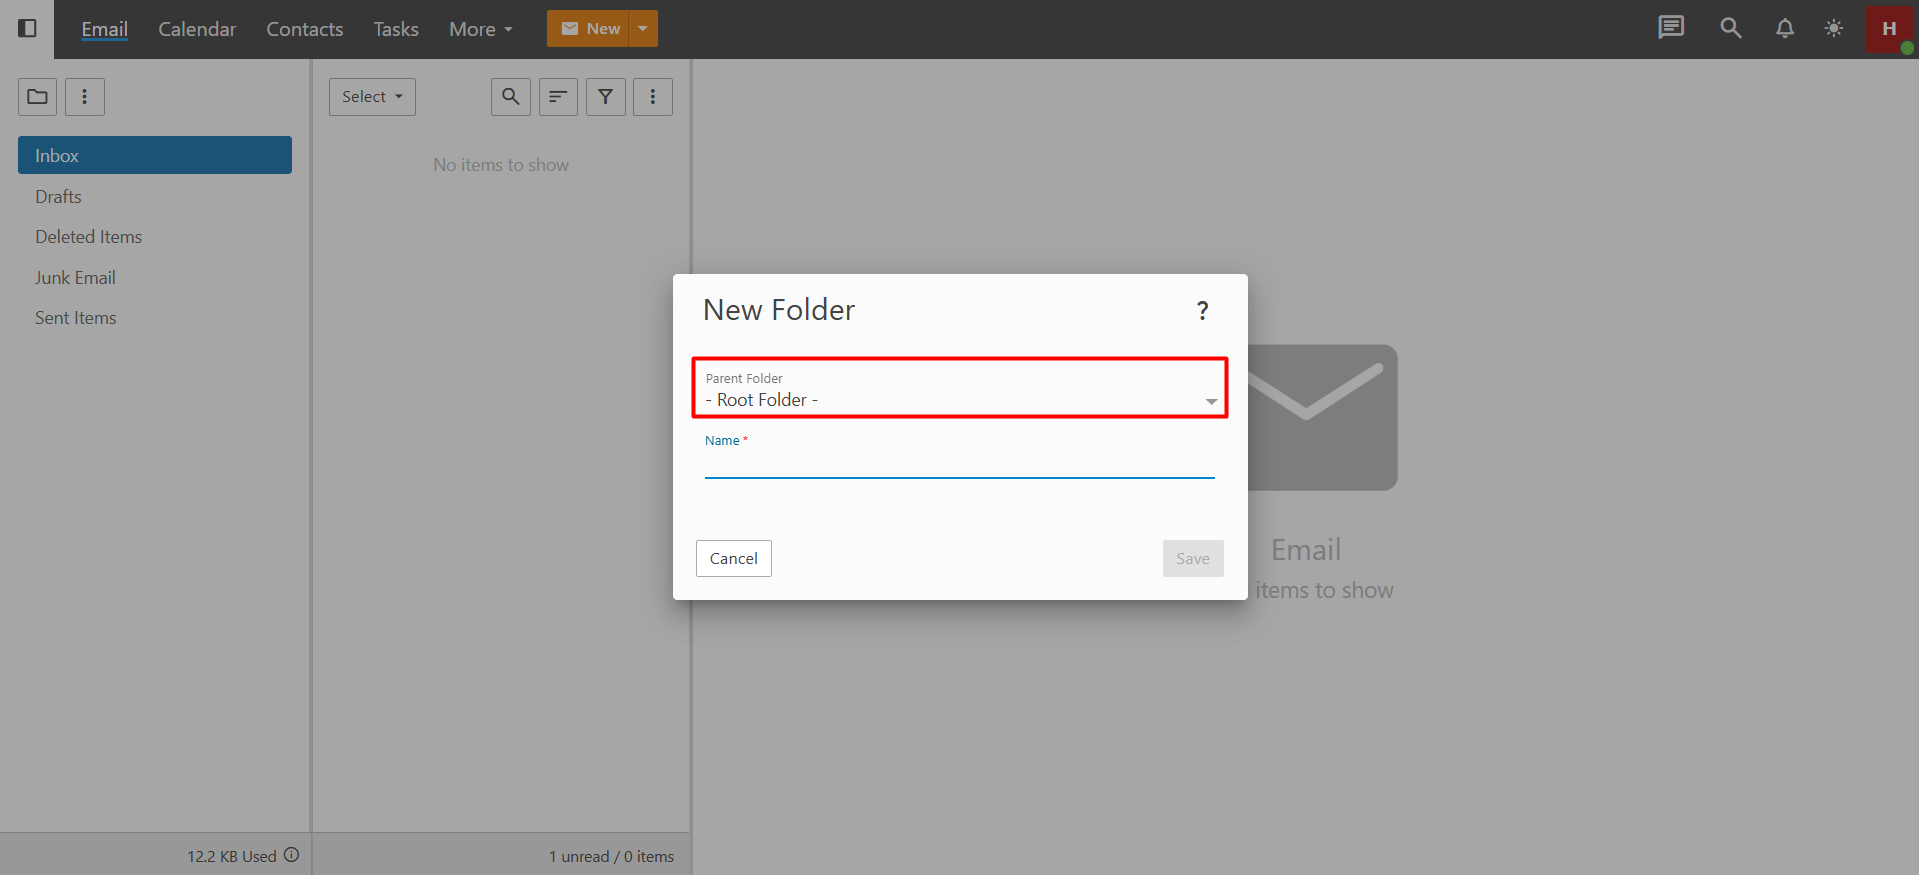
Task: Open the filter funnel icon
Action: pyautogui.click(x=605, y=97)
